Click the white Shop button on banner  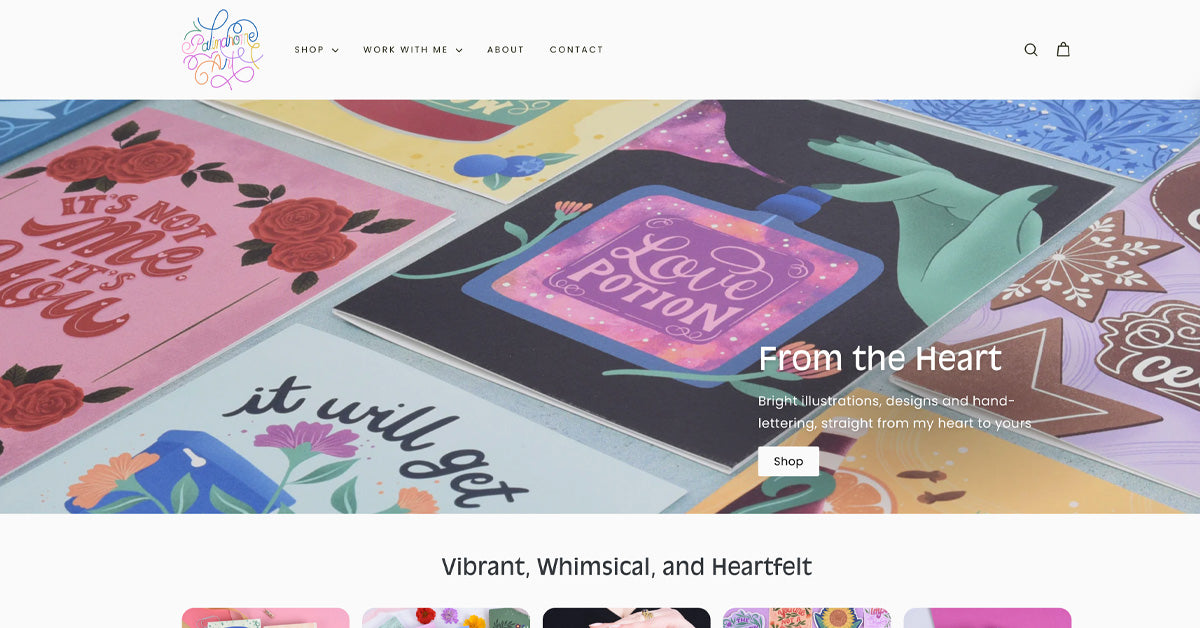click(x=788, y=461)
